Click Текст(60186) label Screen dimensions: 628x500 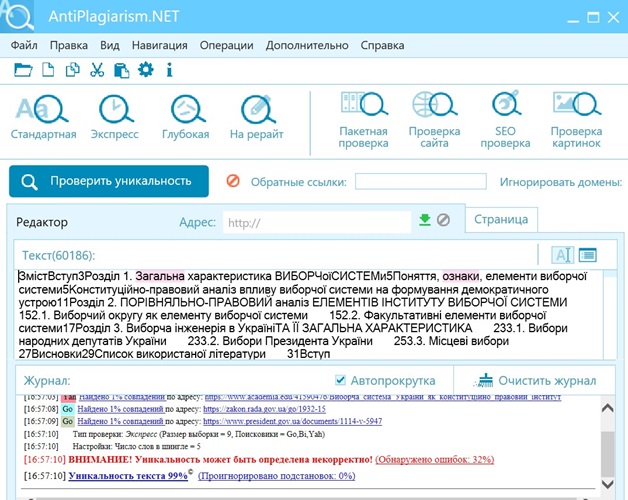coord(58,255)
